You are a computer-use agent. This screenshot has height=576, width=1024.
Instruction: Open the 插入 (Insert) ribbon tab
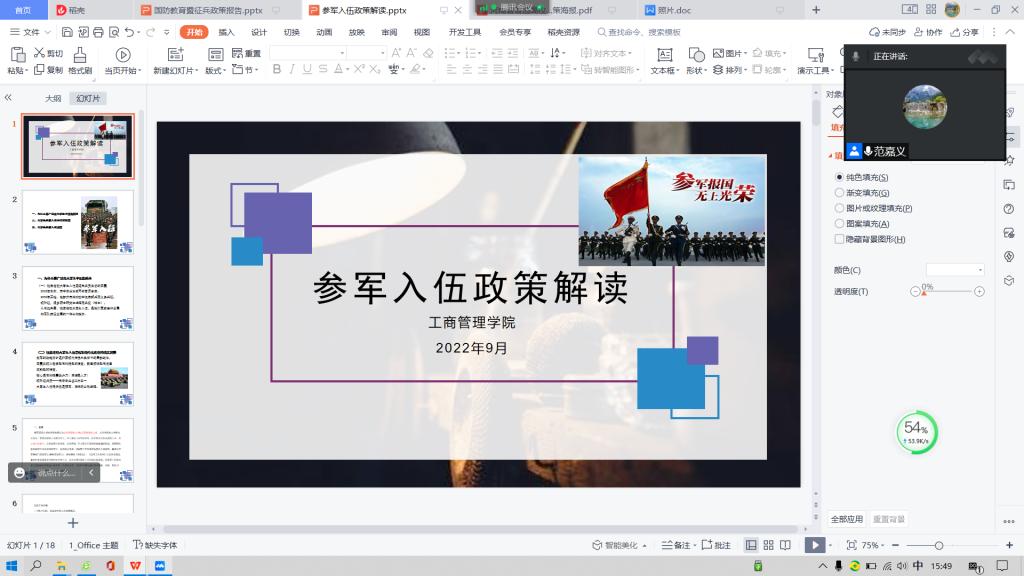point(227,32)
